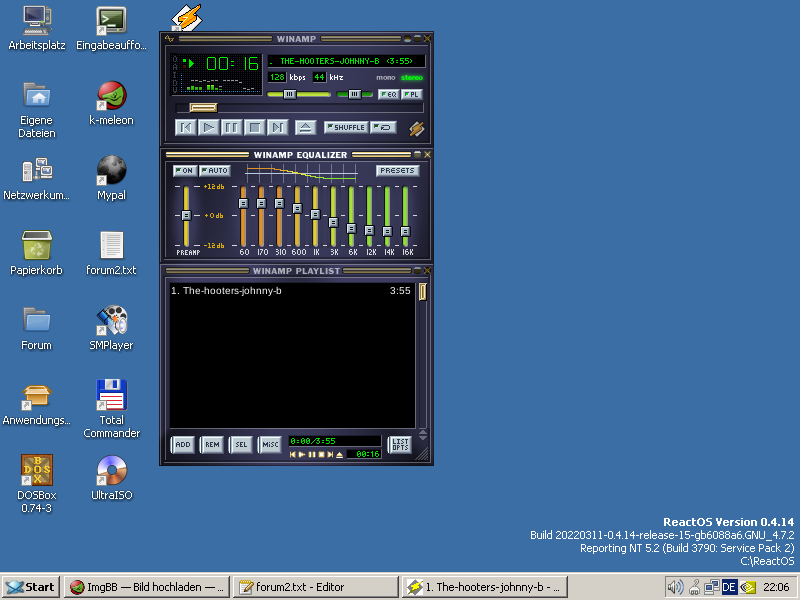Click the scrolling song title display
Image resolution: width=800 pixels, height=600 pixels.
click(346, 61)
